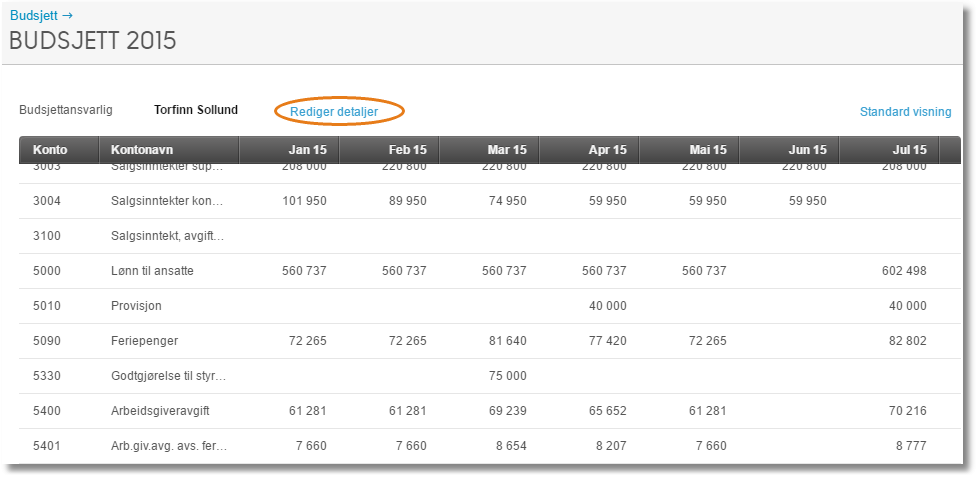Select the Jul 15 column header

pyautogui.click(x=889, y=150)
